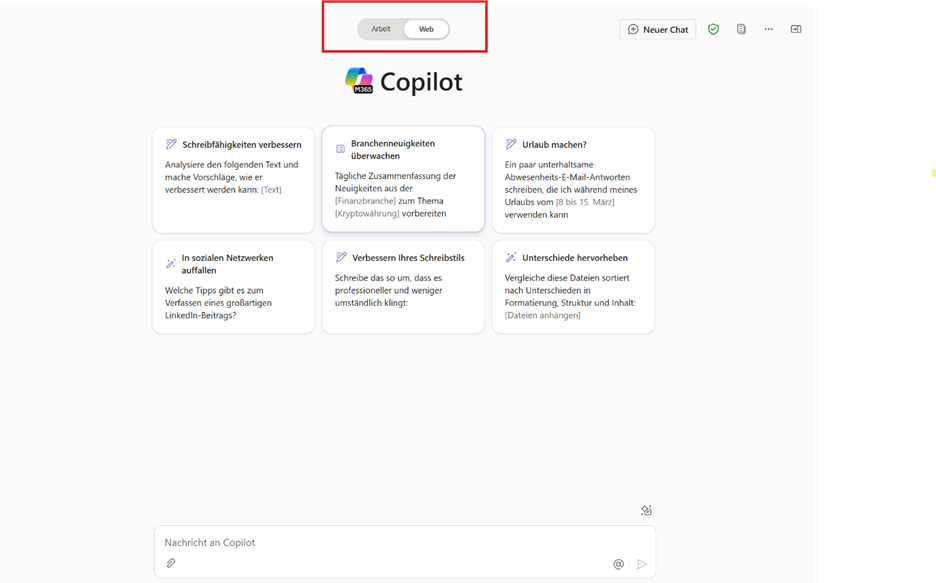Click the [Finanzbranche] placeholder text
Viewport: 936px width, 583px height.
coord(365,201)
